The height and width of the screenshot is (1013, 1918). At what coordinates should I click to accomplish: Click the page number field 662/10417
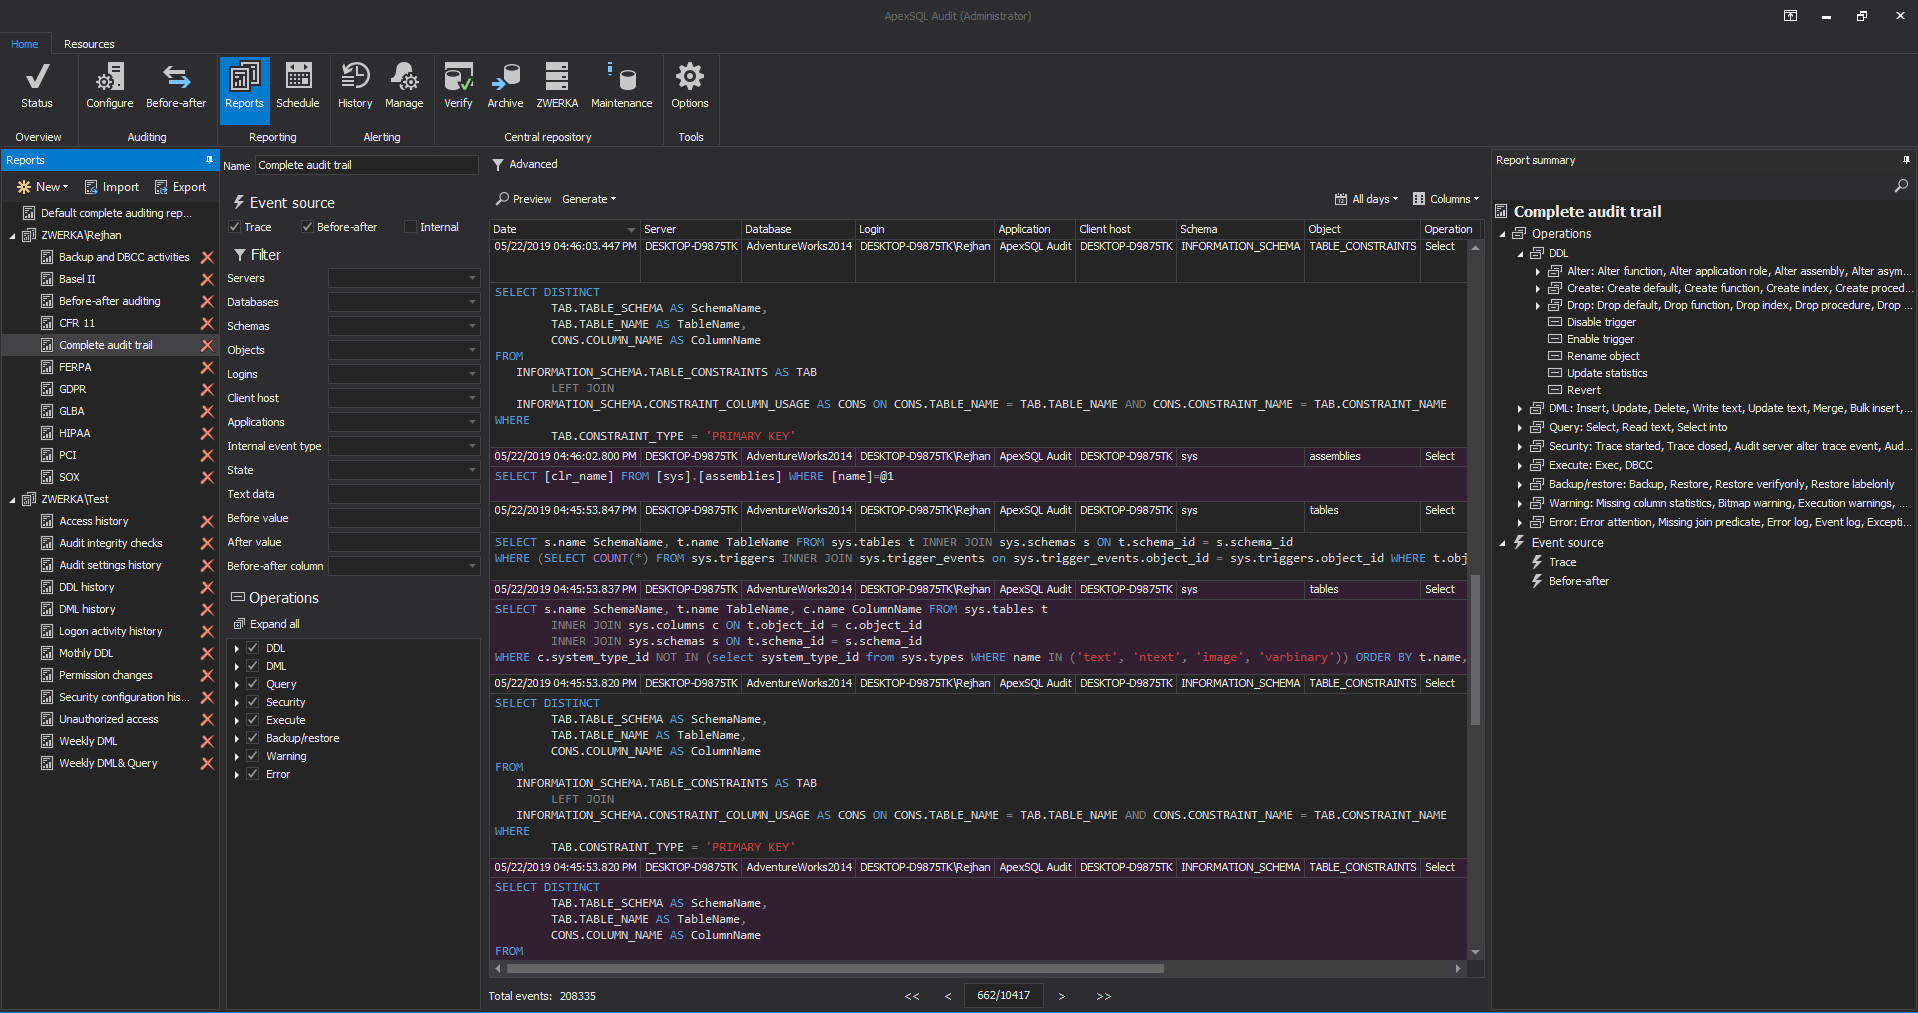[1003, 996]
